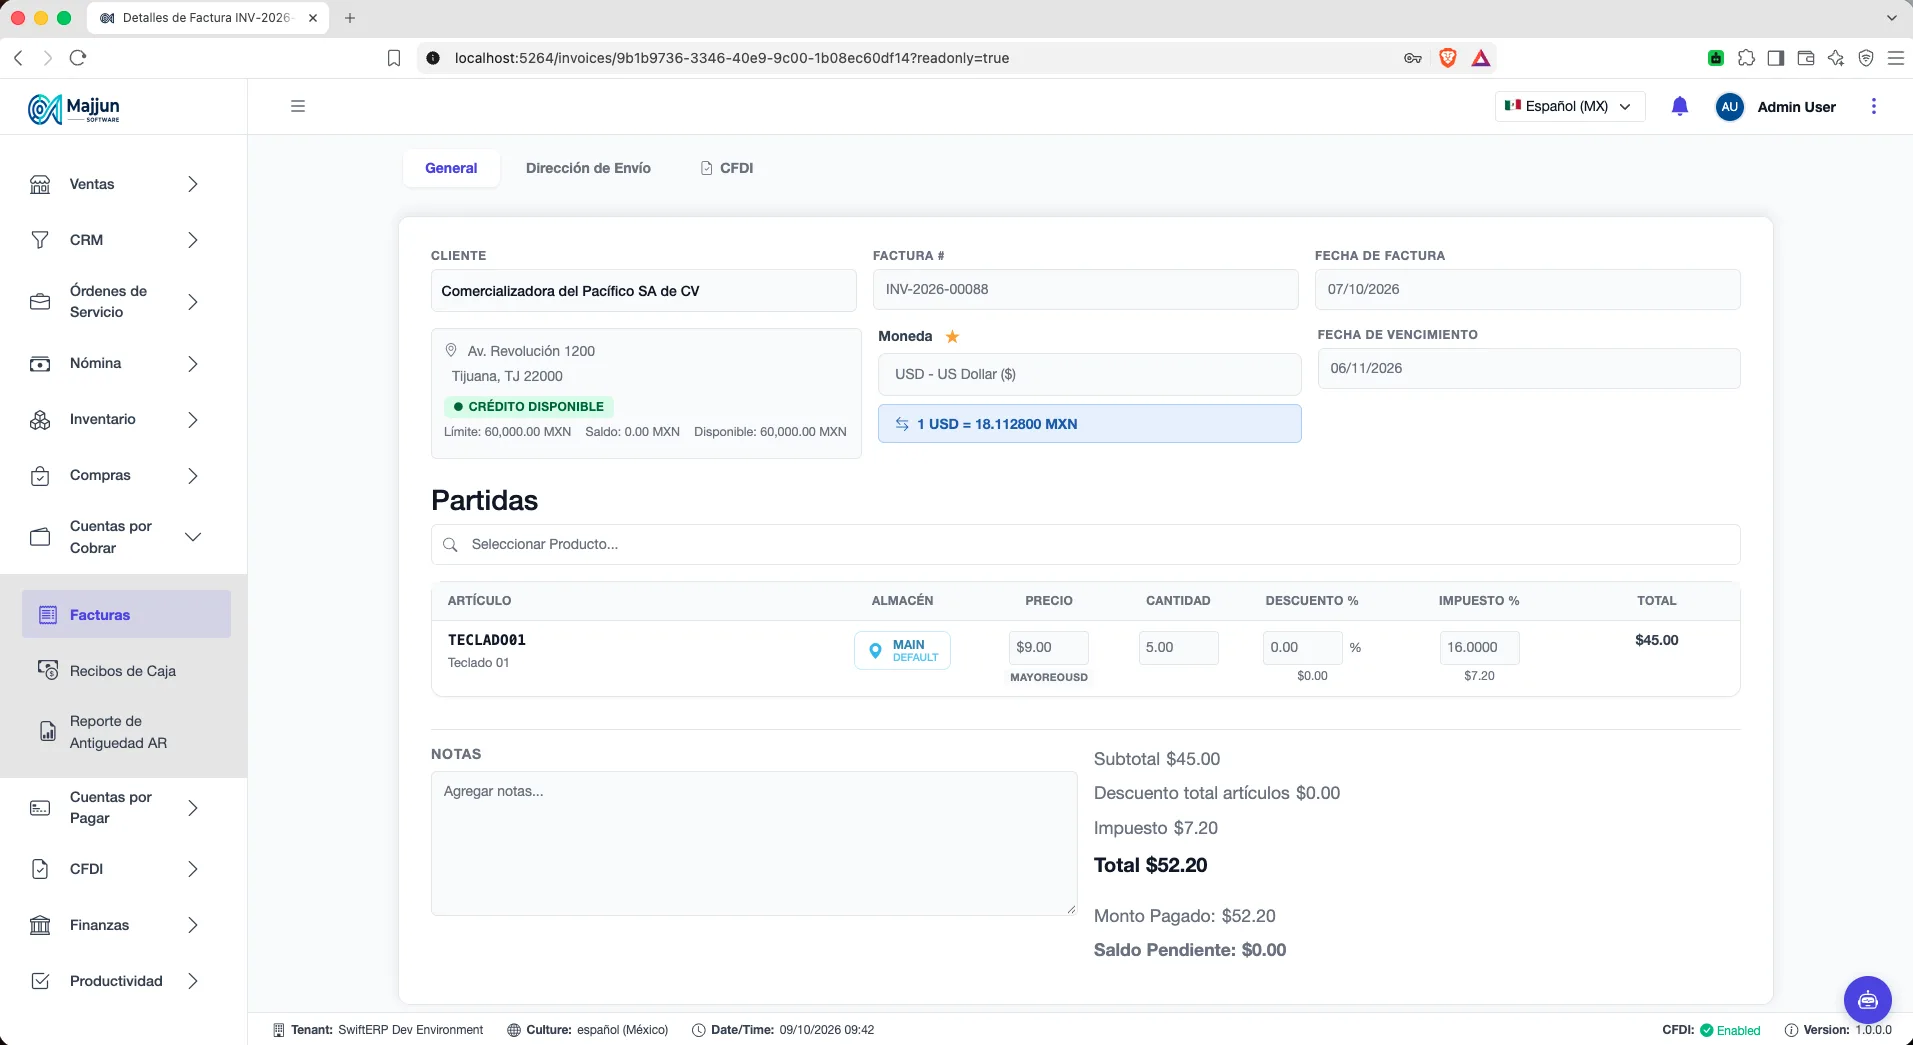The image size is (1913, 1045).
Task: Click the CRÉDITO DISPONIBLE badge
Action: (528, 406)
